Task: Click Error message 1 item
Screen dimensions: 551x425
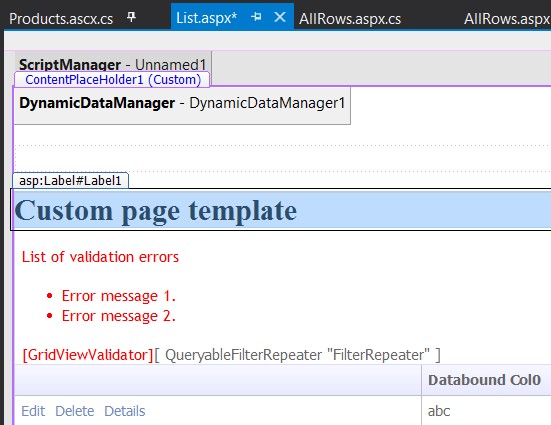Action: (x=118, y=296)
